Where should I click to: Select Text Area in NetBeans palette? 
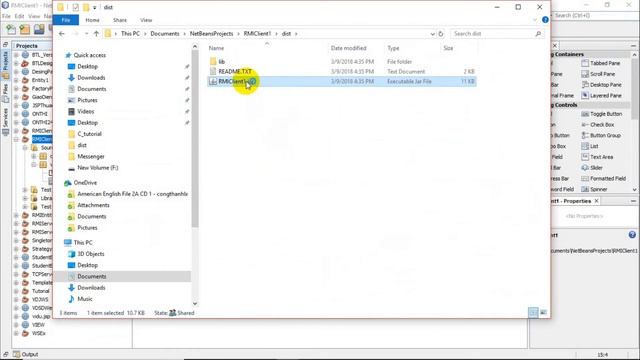(x=597, y=157)
